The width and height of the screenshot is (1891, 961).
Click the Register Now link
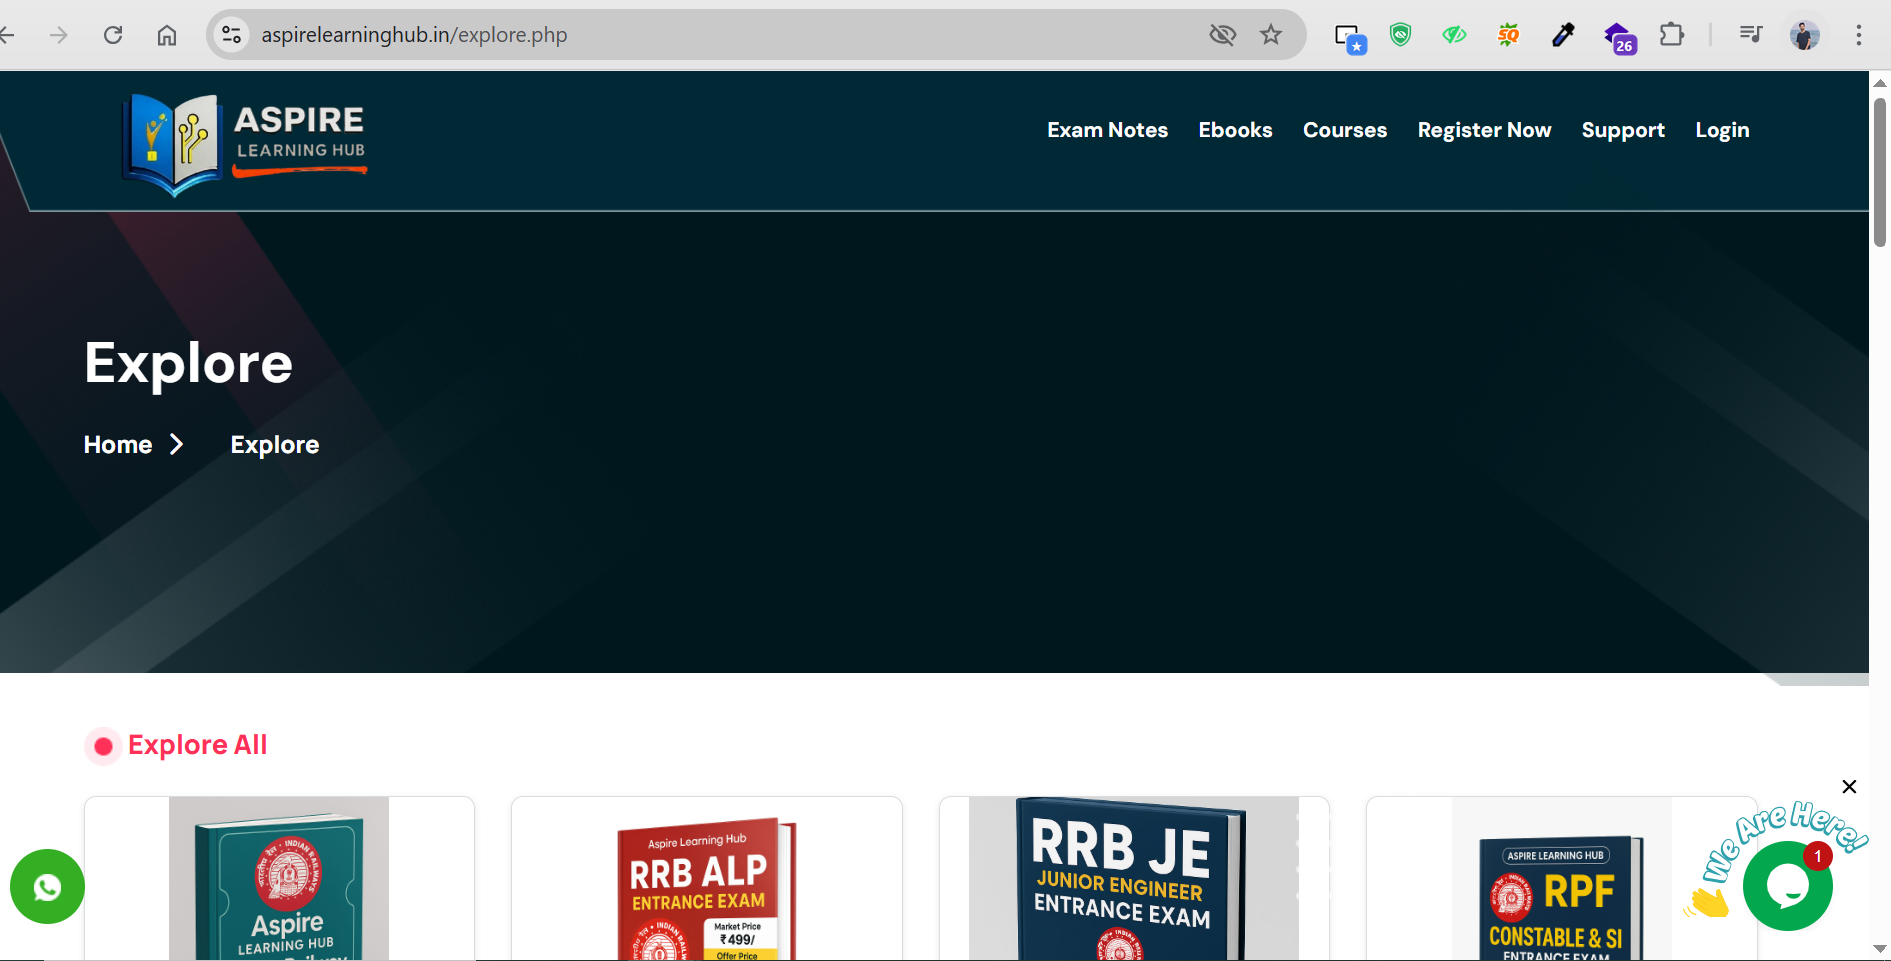point(1484,130)
